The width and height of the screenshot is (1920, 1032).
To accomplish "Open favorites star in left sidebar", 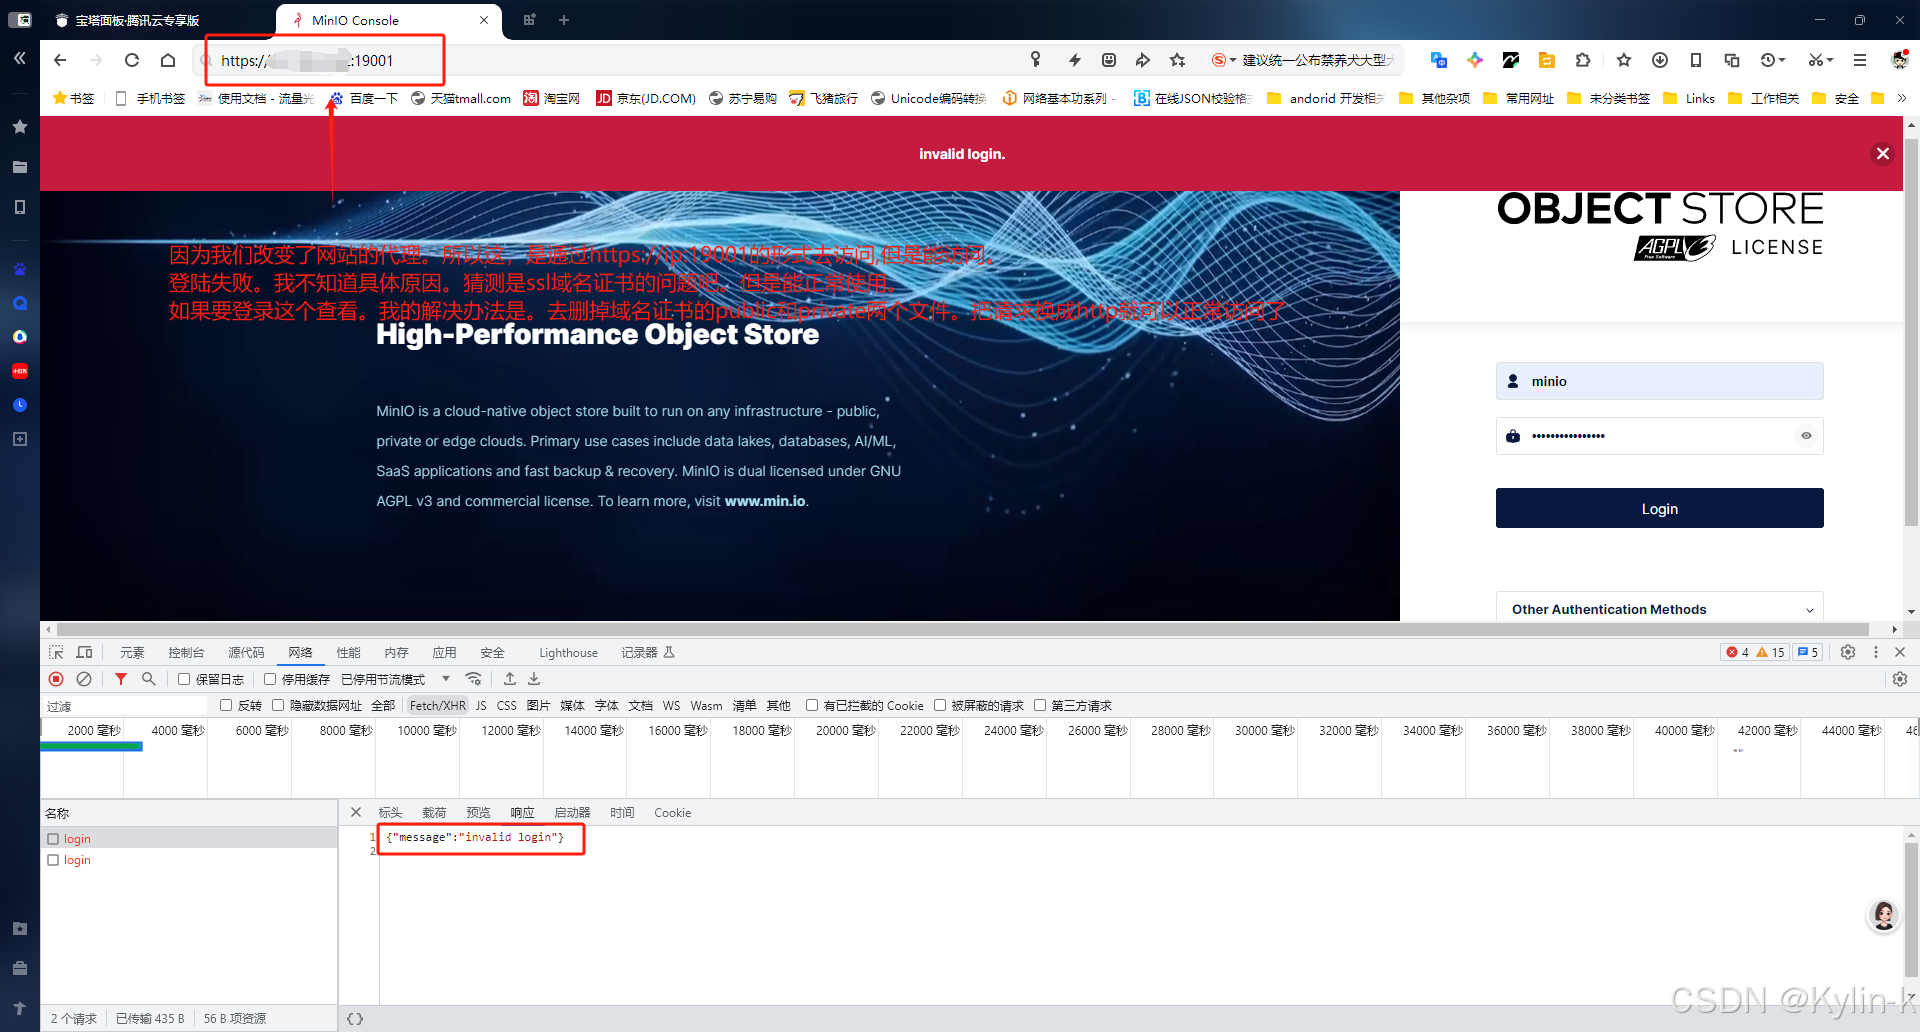I will 19,127.
